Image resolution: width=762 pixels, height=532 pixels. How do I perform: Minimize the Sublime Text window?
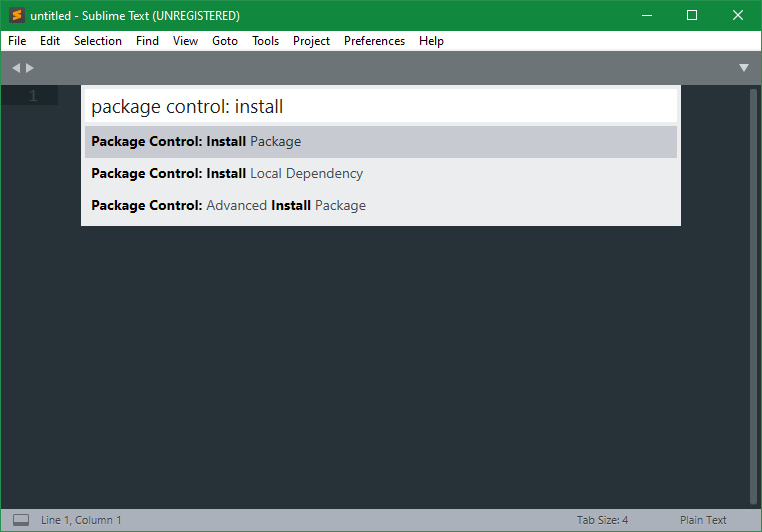[x=647, y=16]
